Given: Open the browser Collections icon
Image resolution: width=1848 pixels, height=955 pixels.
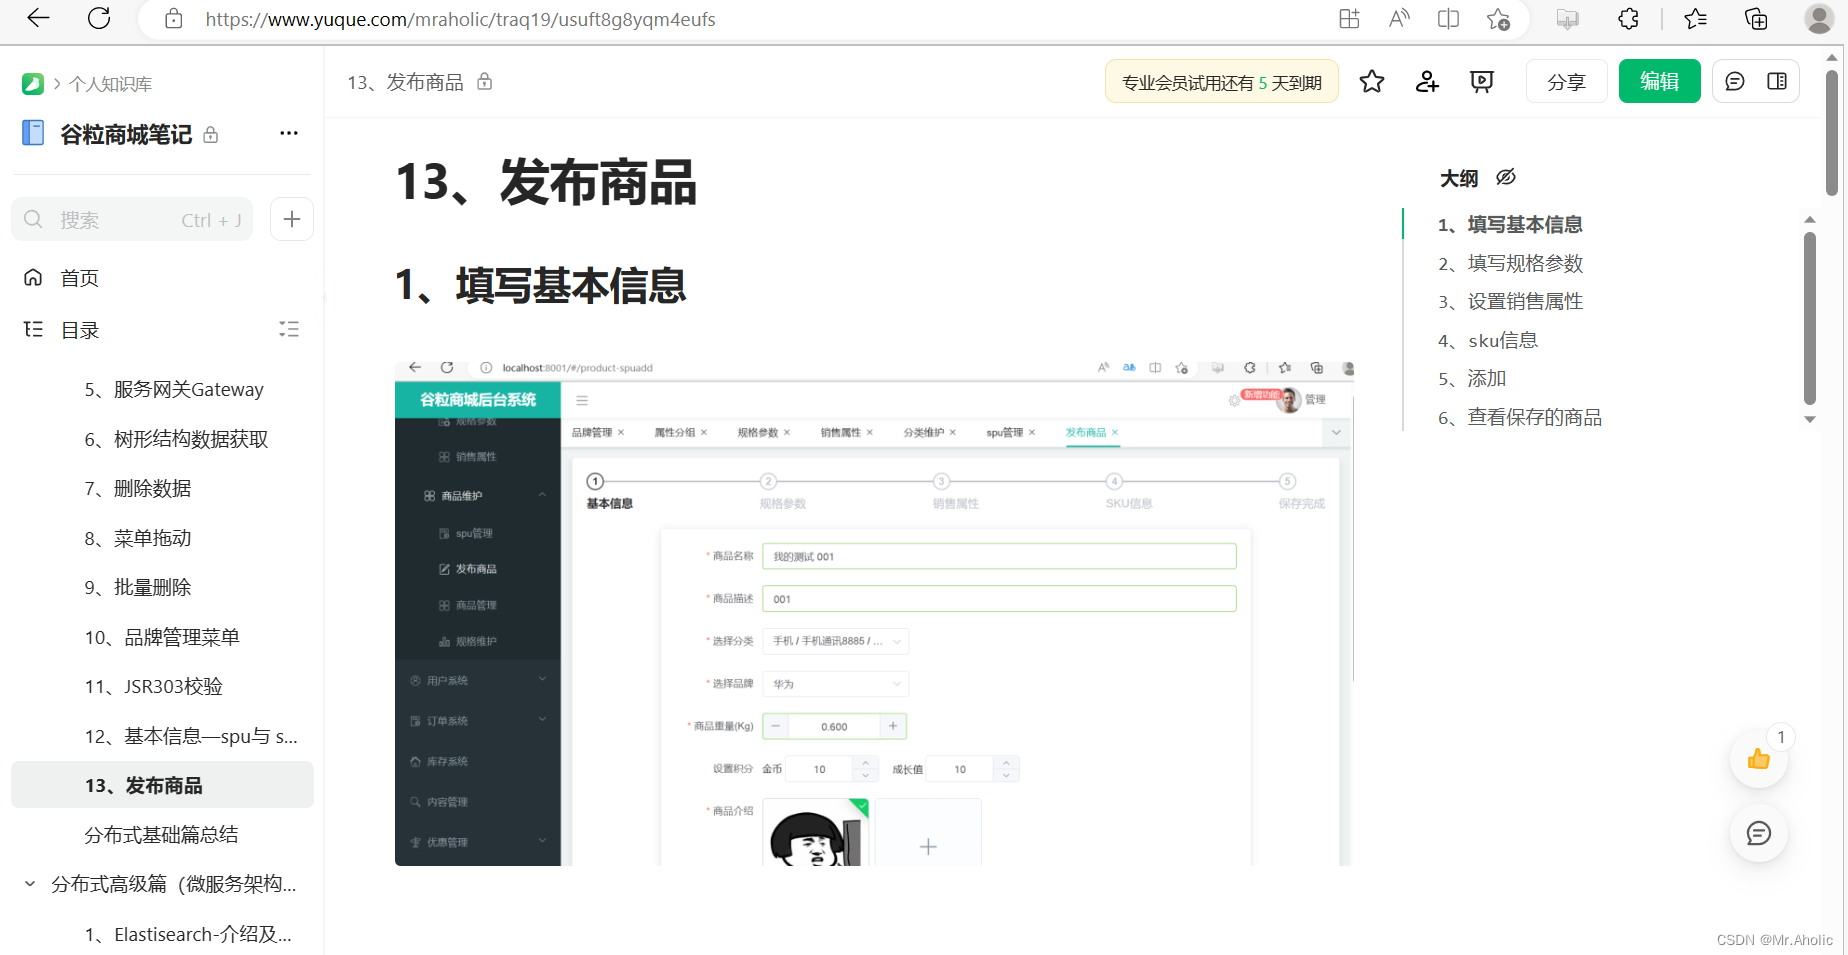Looking at the screenshot, I should (1757, 18).
